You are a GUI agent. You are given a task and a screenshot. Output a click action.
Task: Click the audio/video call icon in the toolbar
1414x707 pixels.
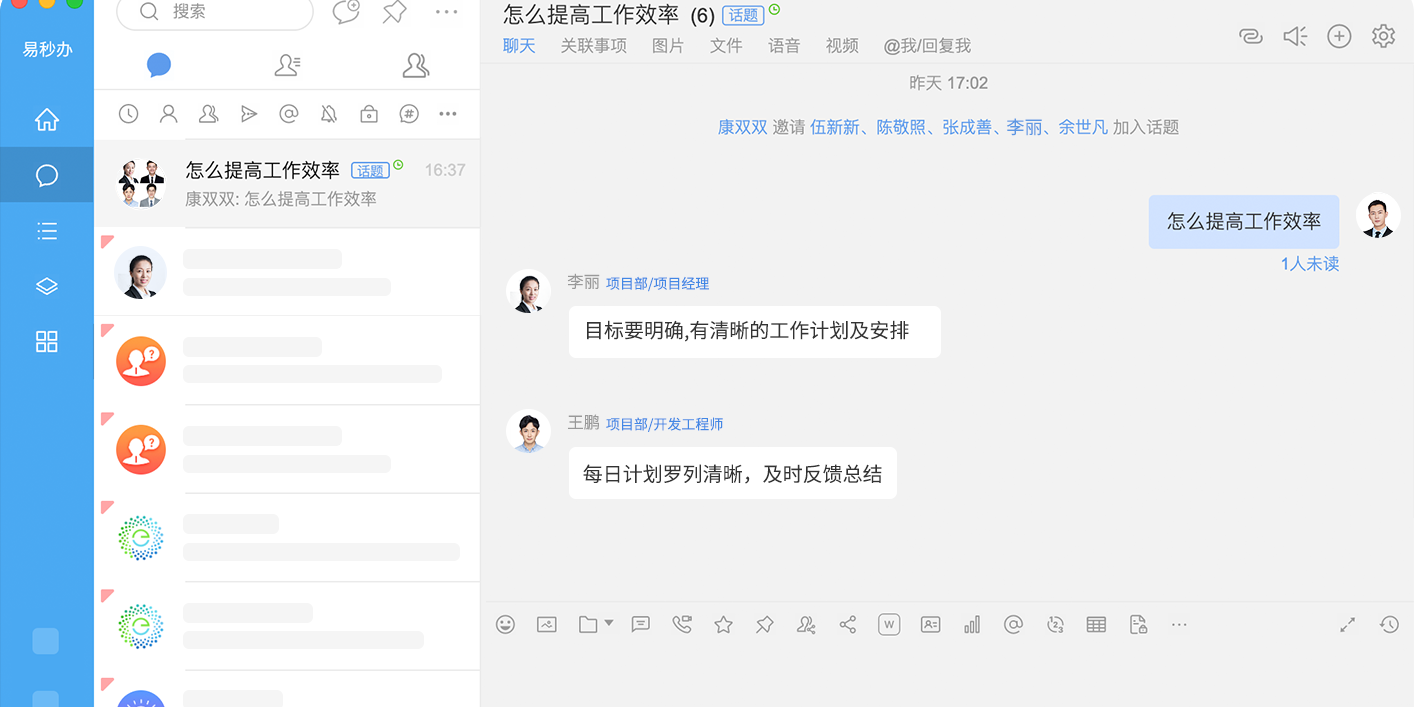point(682,625)
